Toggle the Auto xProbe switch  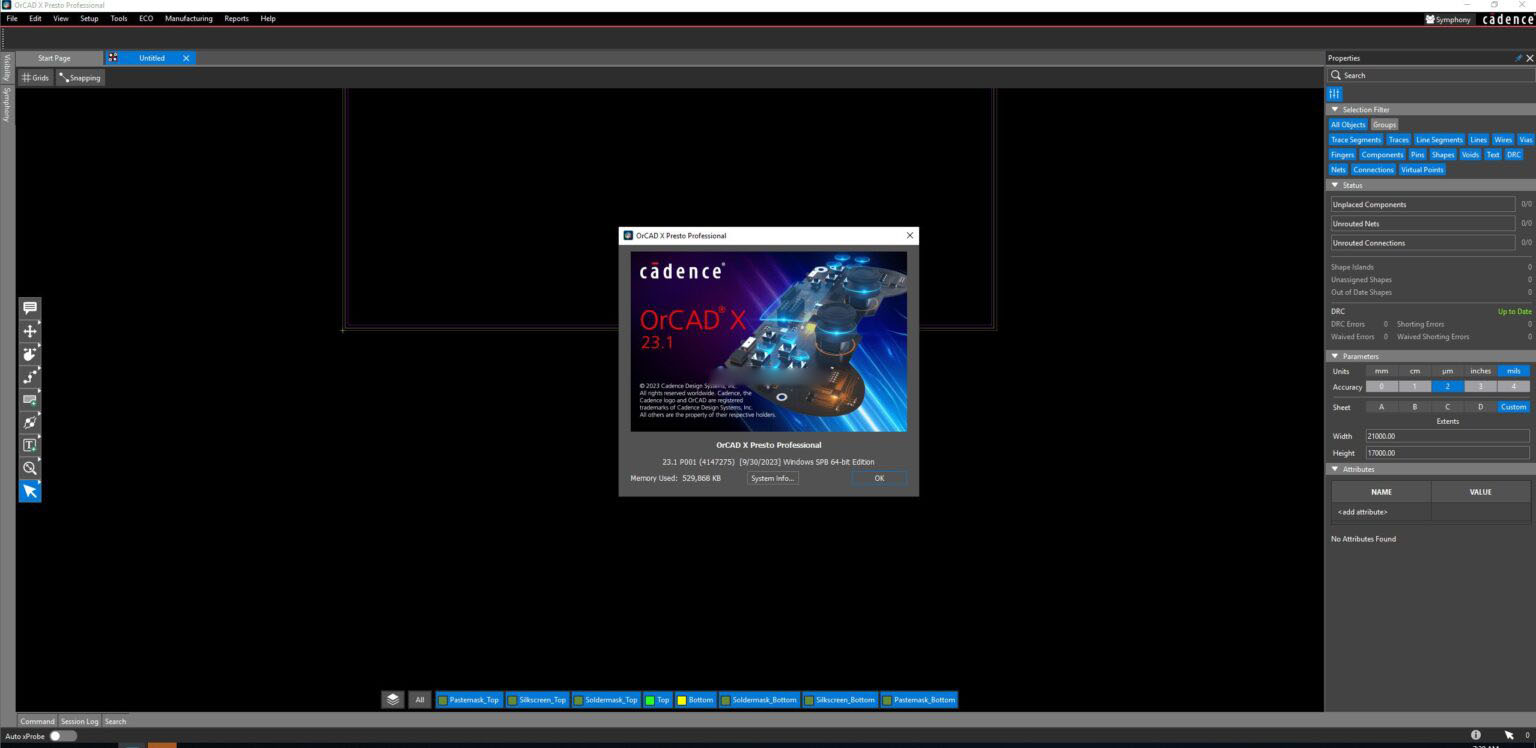pyautogui.click(x=63, y=736)
